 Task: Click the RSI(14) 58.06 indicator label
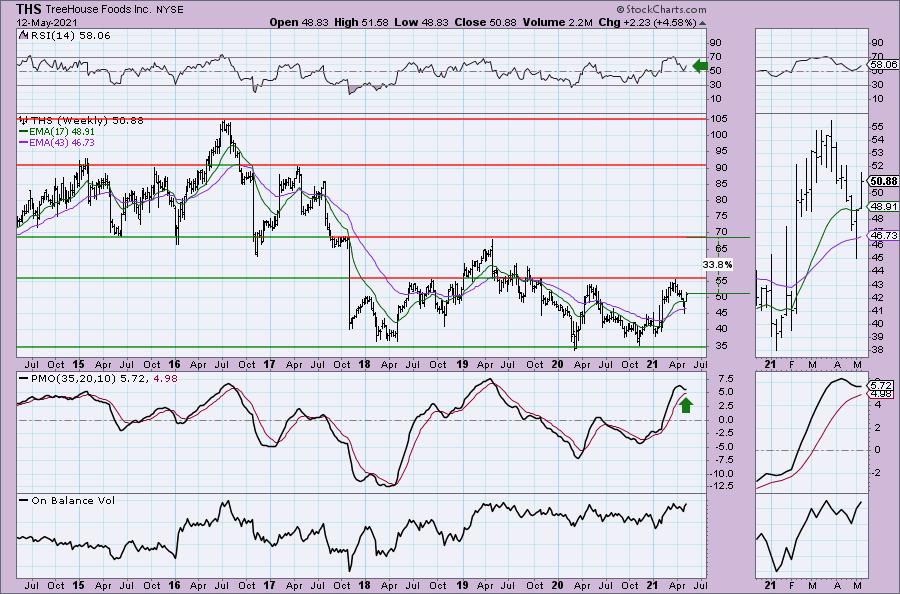tap(69, 36)
